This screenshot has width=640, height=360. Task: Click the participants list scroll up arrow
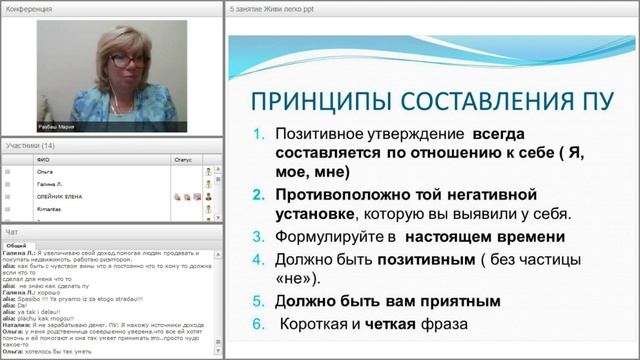[218, 169]
